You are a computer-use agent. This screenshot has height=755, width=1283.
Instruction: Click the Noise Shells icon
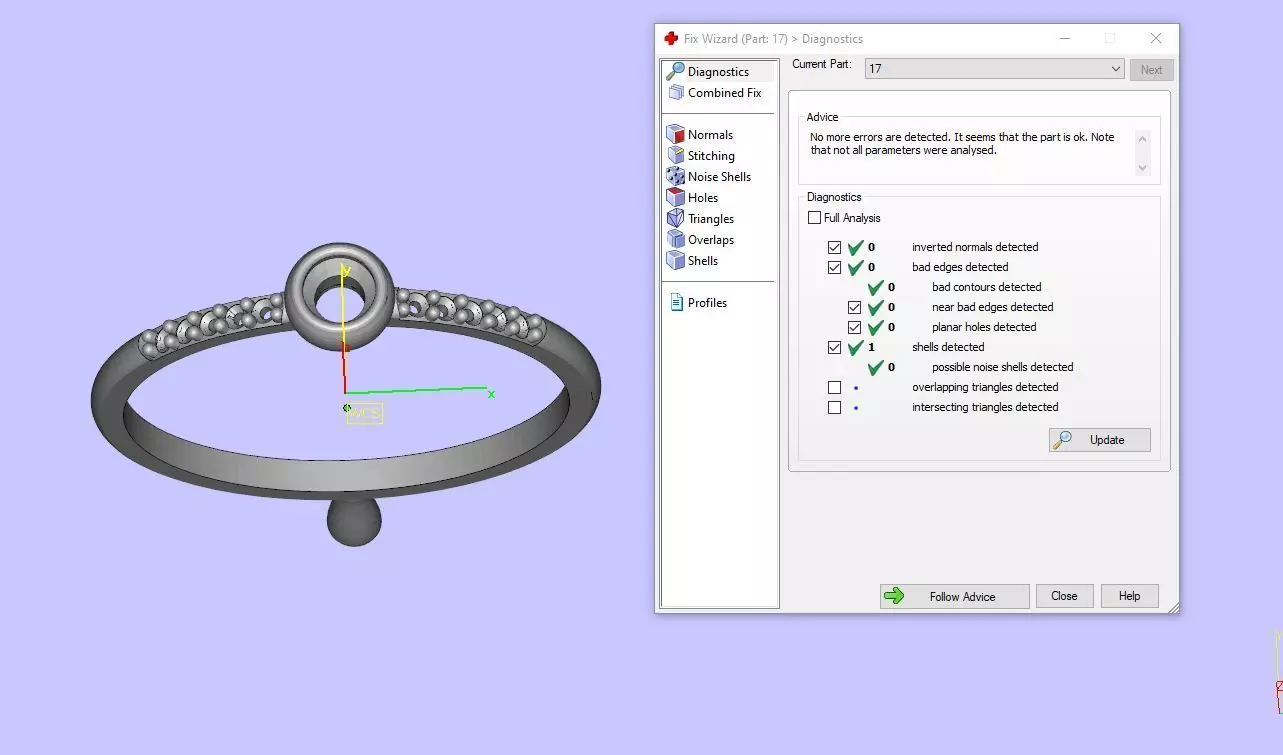pyautogui.click(x=675, y=177)
